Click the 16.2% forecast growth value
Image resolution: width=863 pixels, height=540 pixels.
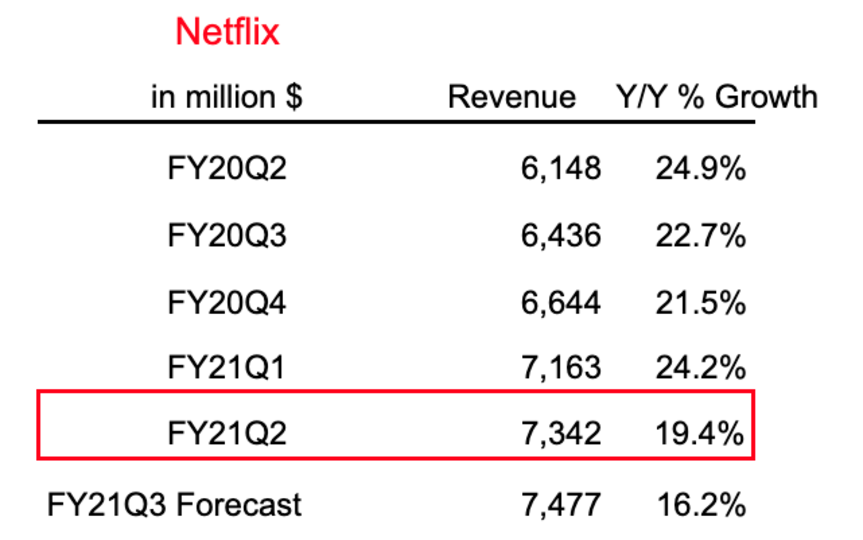pos(702,505)
